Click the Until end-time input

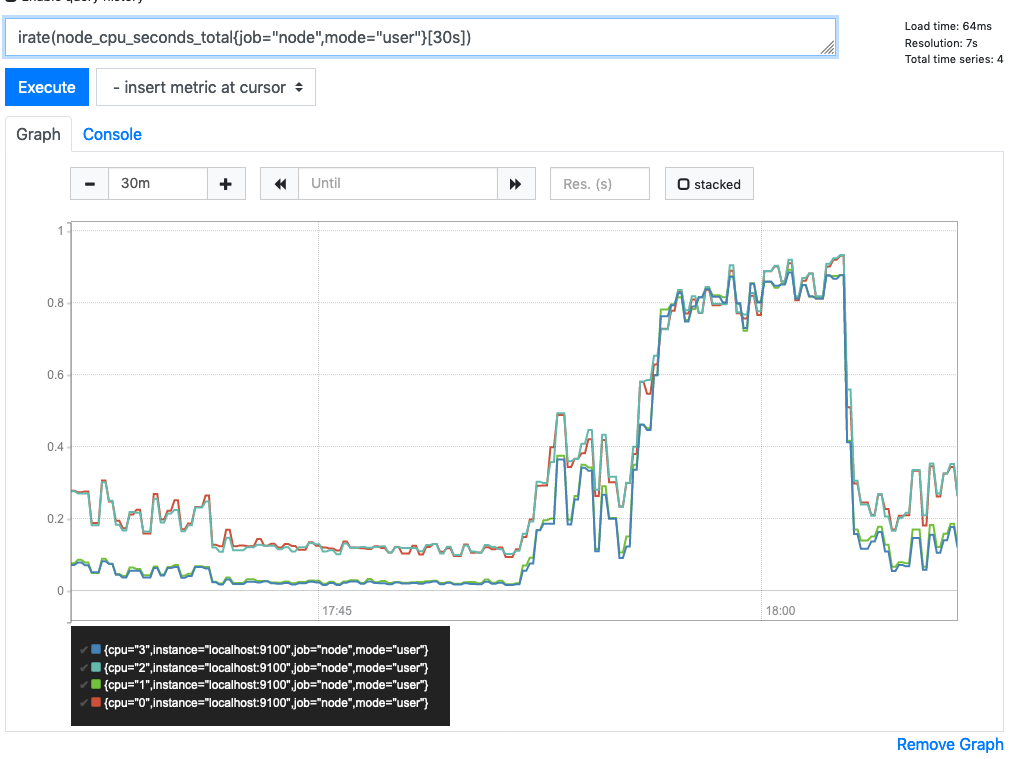coord(397,184)
